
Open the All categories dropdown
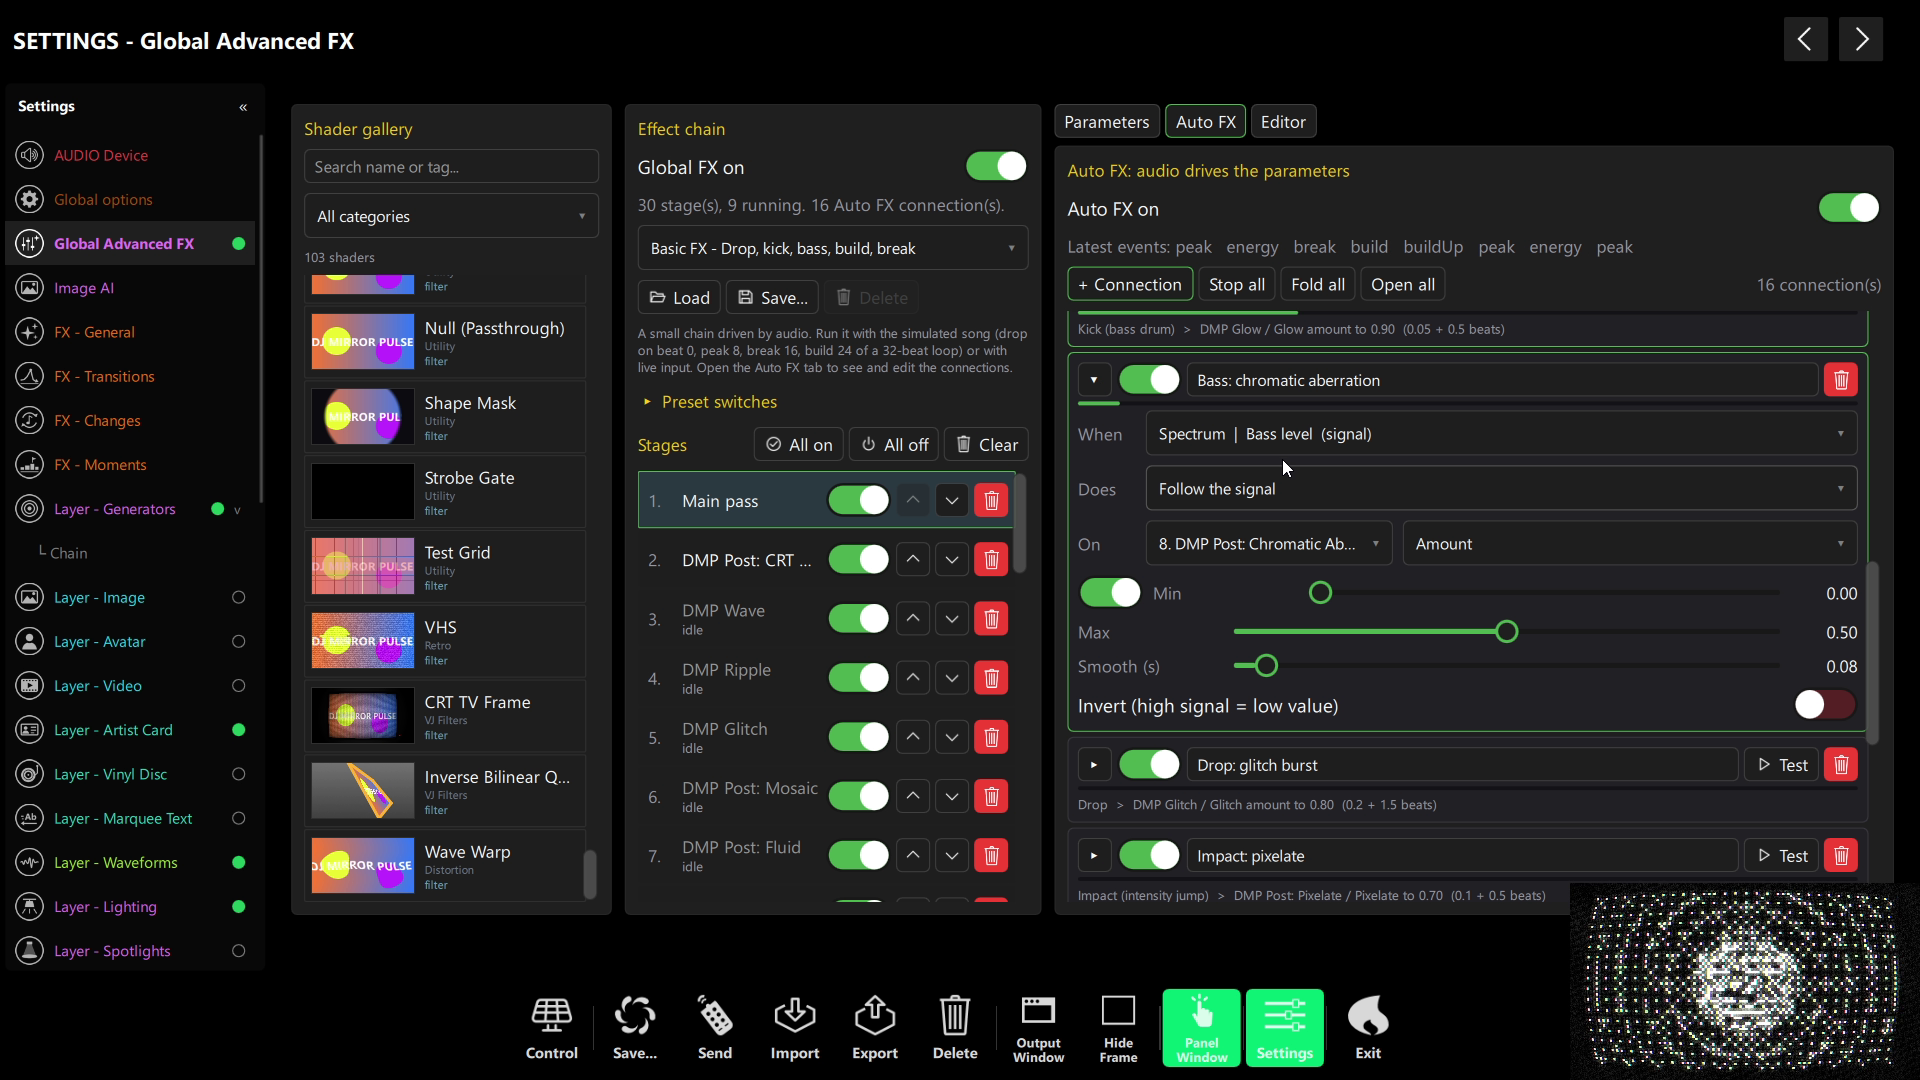(451, 216)
